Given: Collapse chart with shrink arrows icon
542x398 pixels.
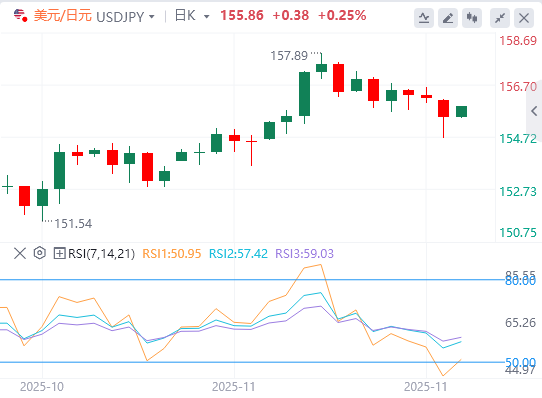Looking at the screenshot, I should tap(500, 18).
